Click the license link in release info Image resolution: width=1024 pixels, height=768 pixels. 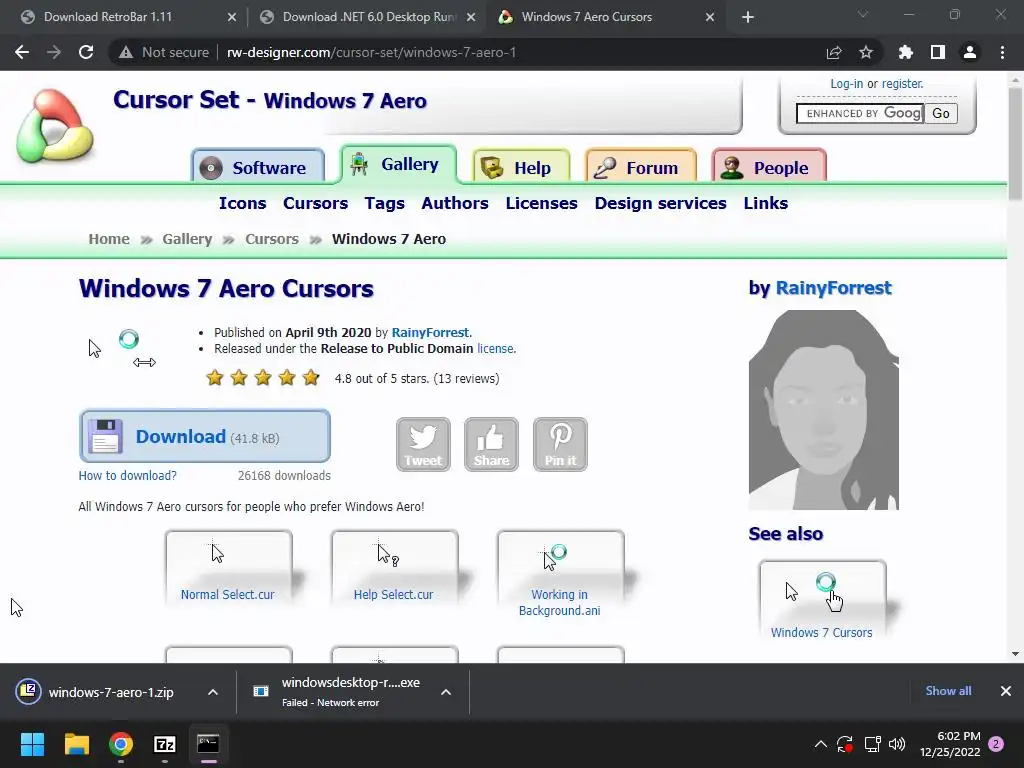pos(496,349)
